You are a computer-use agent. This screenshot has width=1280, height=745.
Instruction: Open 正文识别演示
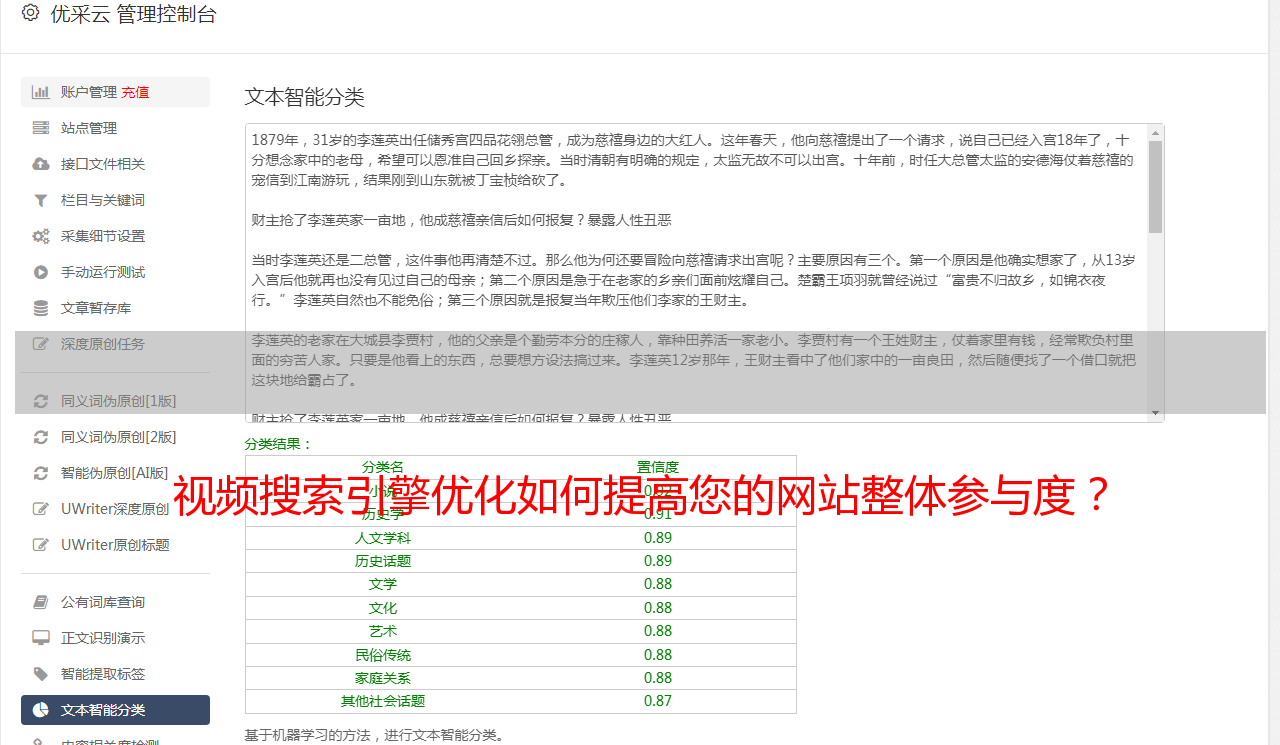pyautogui.click(x=115, y=638)
